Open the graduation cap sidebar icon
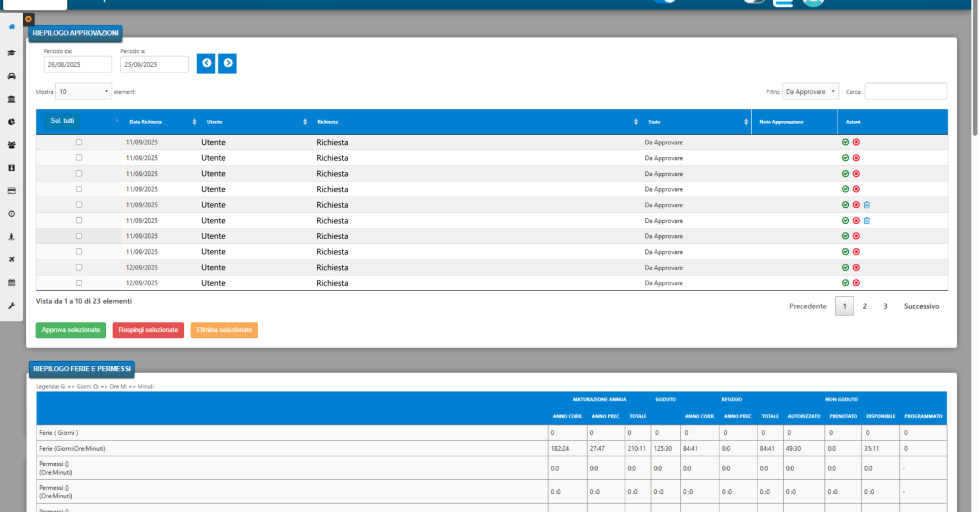 pyautogui.click(x=11, y=53)
